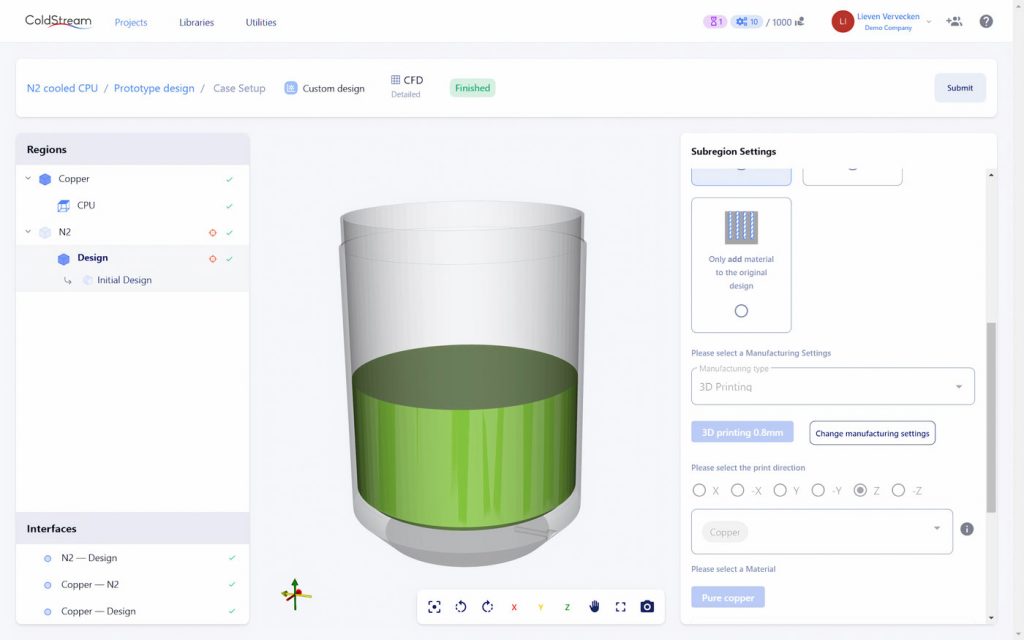Select the CPU subregion icon
The height and width of the screenshot is (640, 1024).
pyautogui.click(x=63, y=206)
